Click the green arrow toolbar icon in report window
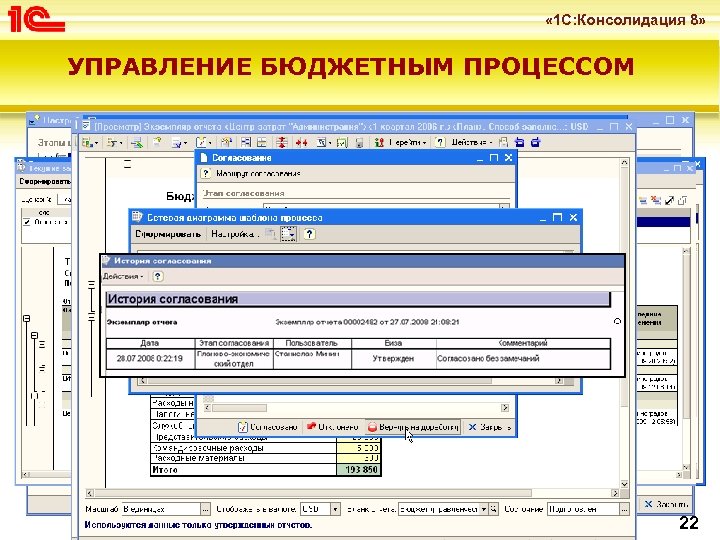 click(136, 143)
